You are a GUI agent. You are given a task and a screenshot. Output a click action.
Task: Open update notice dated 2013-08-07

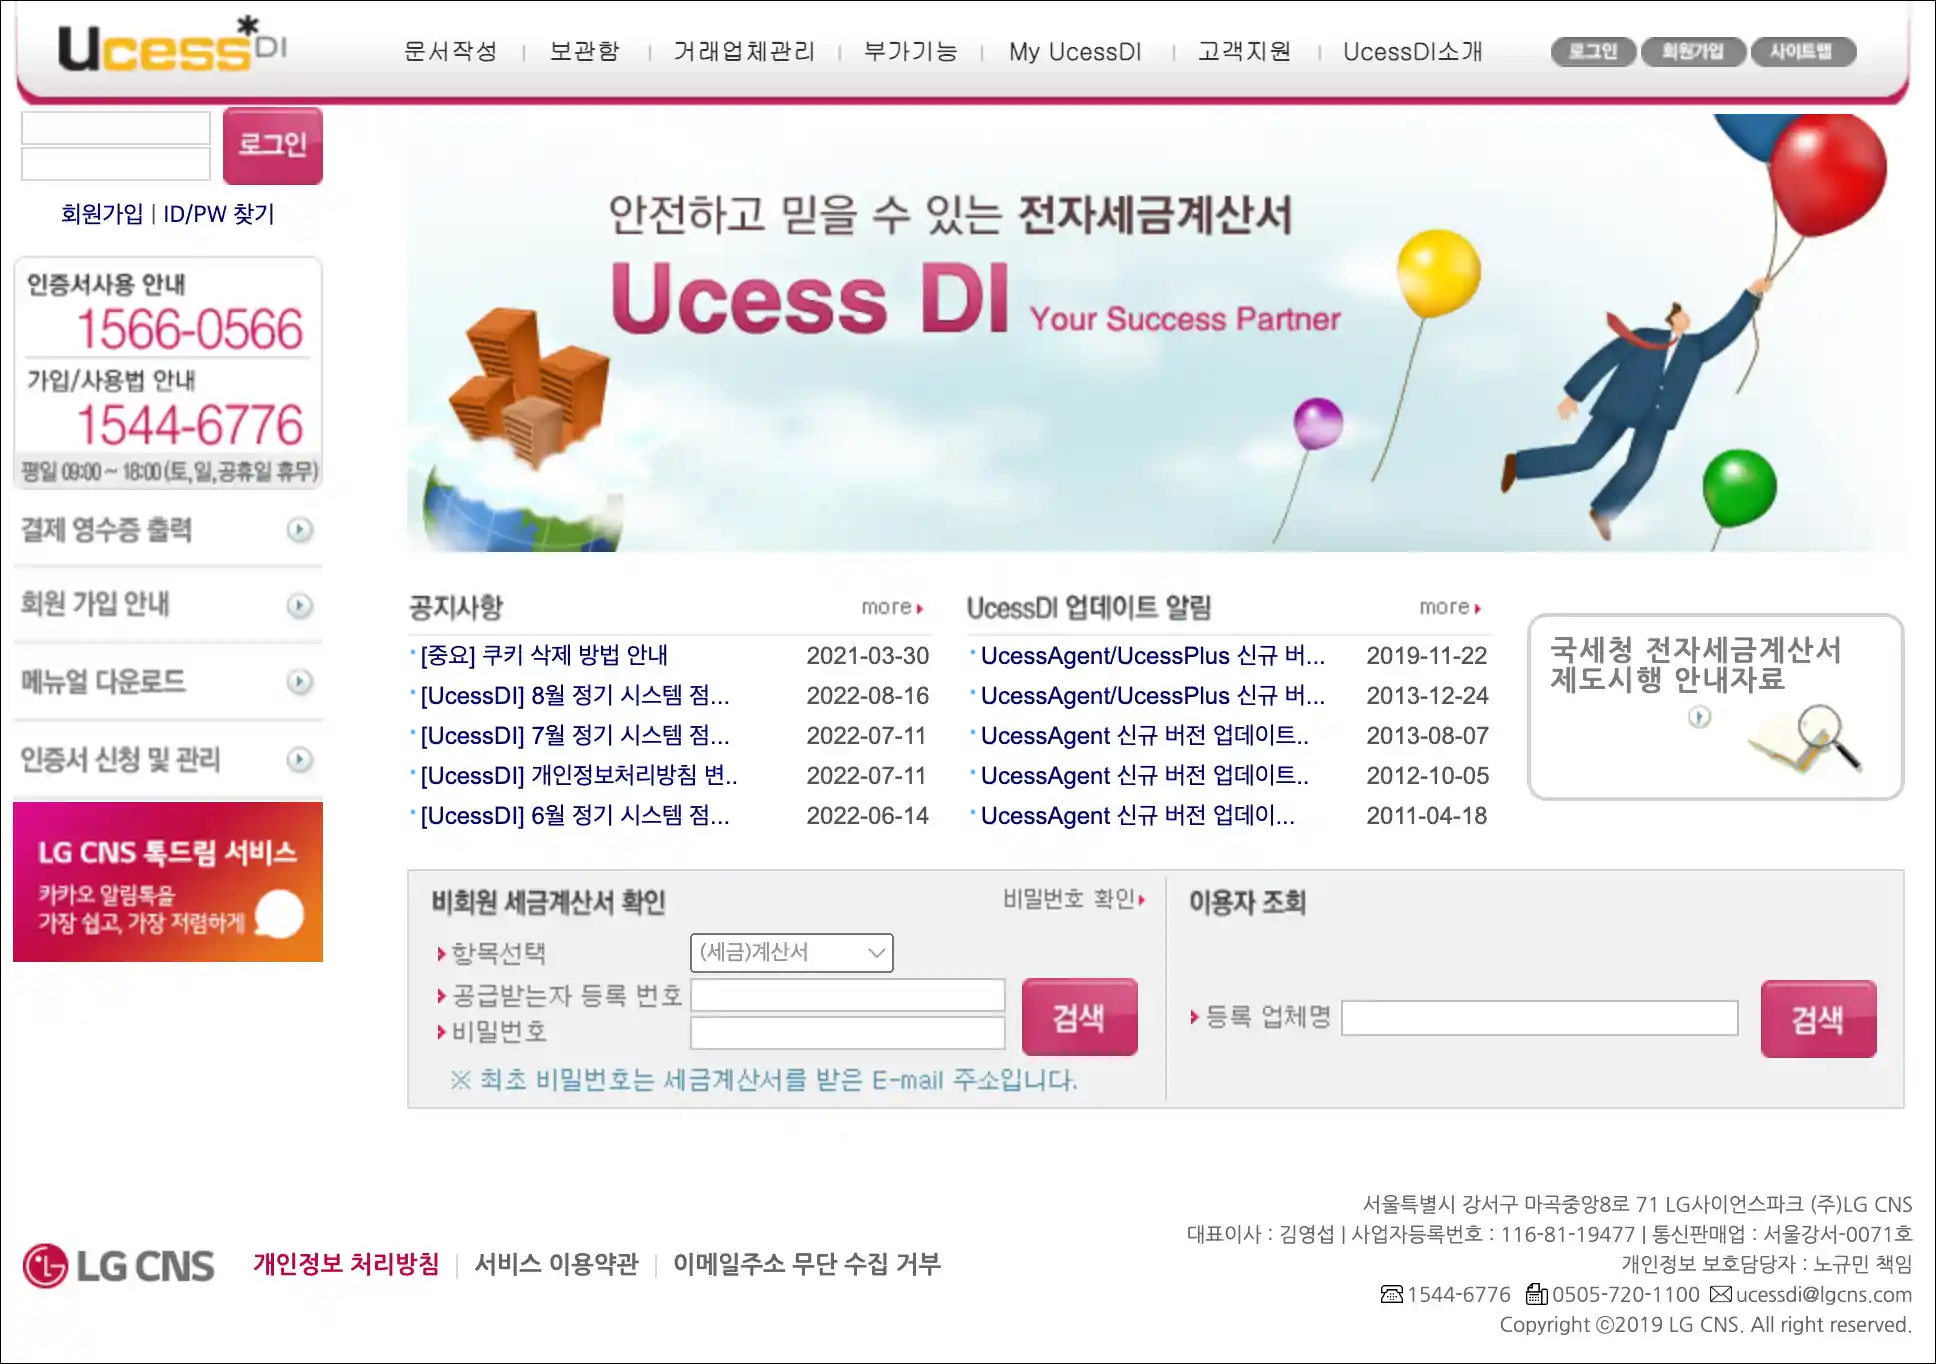(x=1145, y=736)
